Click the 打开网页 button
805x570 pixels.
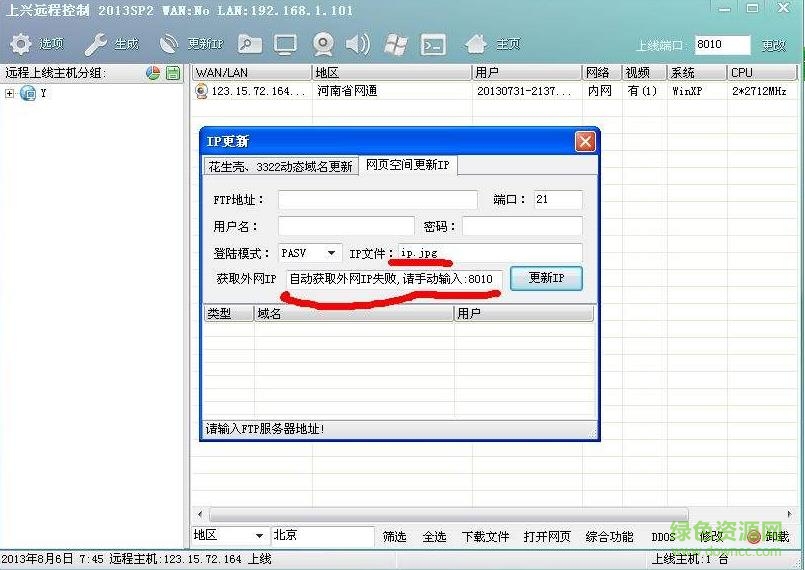coord(547,537)
